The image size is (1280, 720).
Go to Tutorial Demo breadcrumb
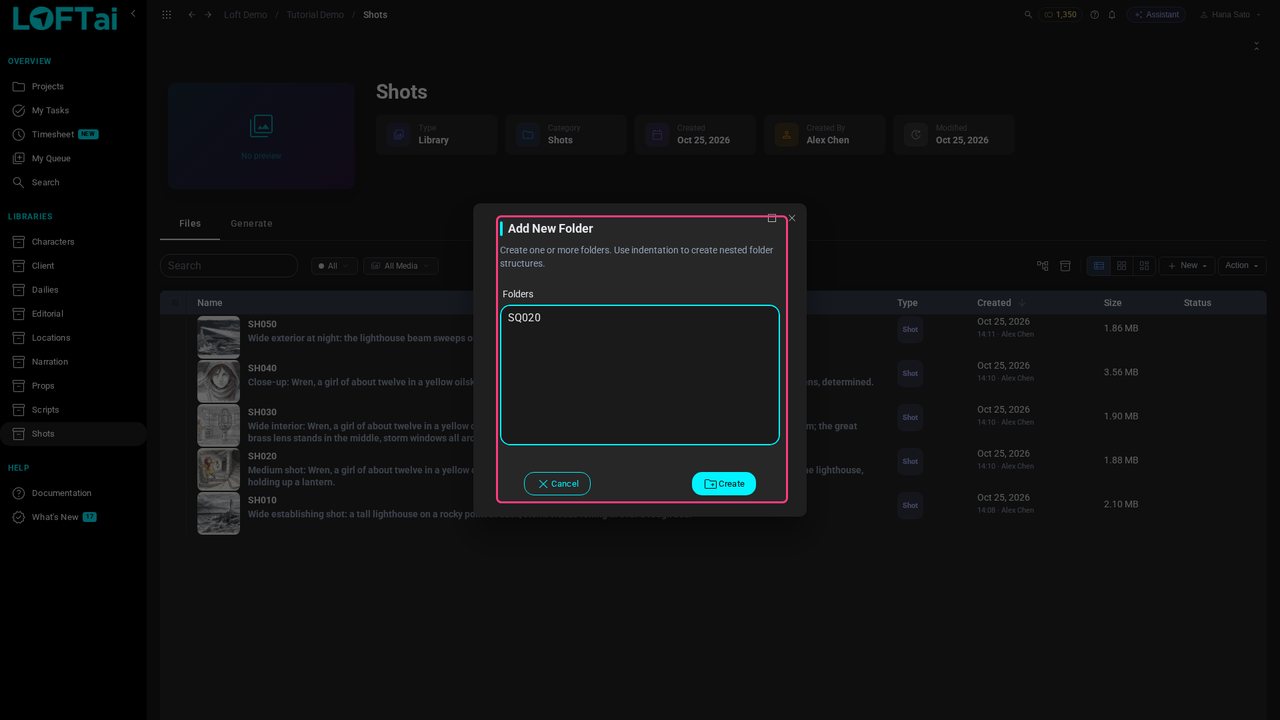coord(315,15)
